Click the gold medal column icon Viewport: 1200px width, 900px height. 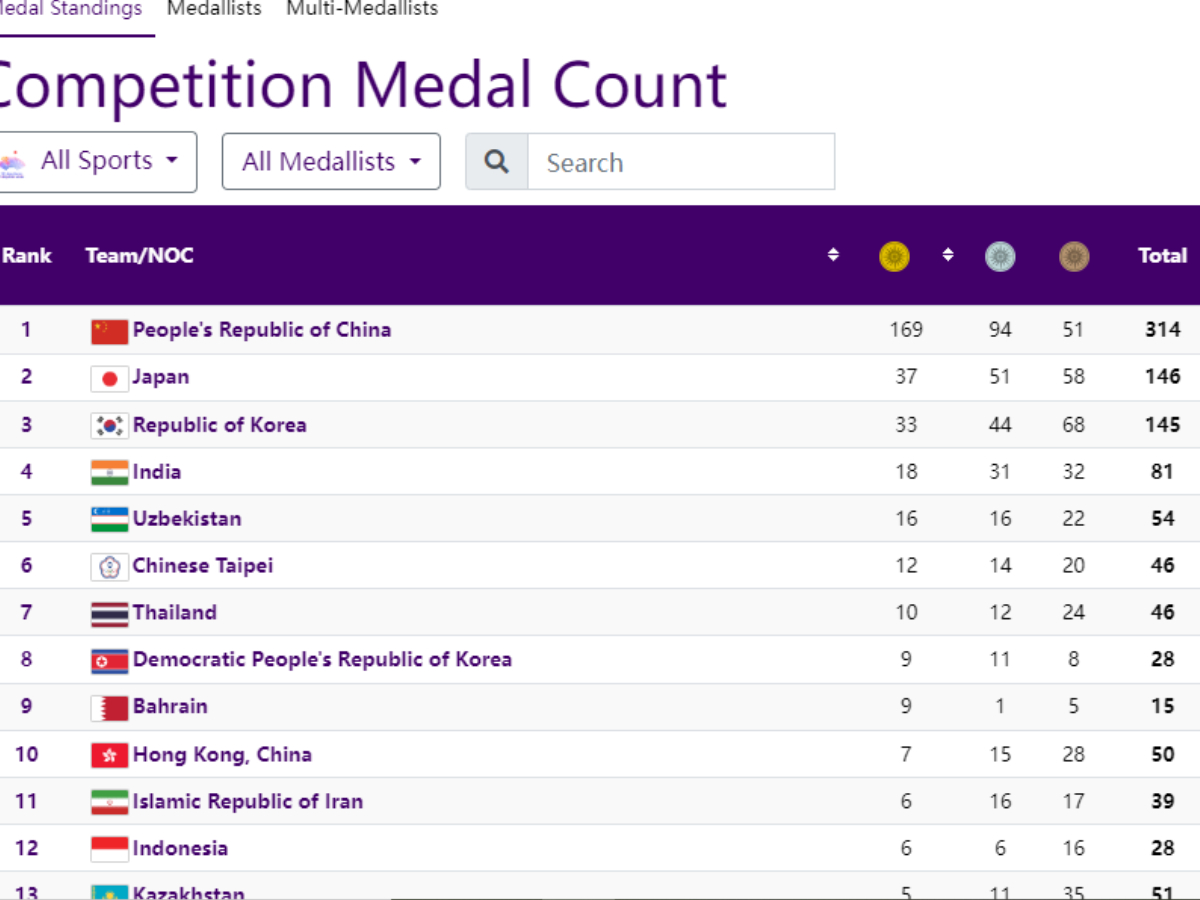[894, 256]
